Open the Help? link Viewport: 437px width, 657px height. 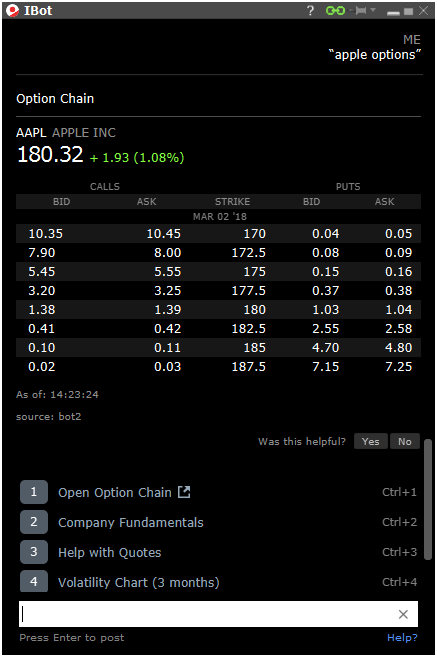pyautogui.click(x=402, y=638)
